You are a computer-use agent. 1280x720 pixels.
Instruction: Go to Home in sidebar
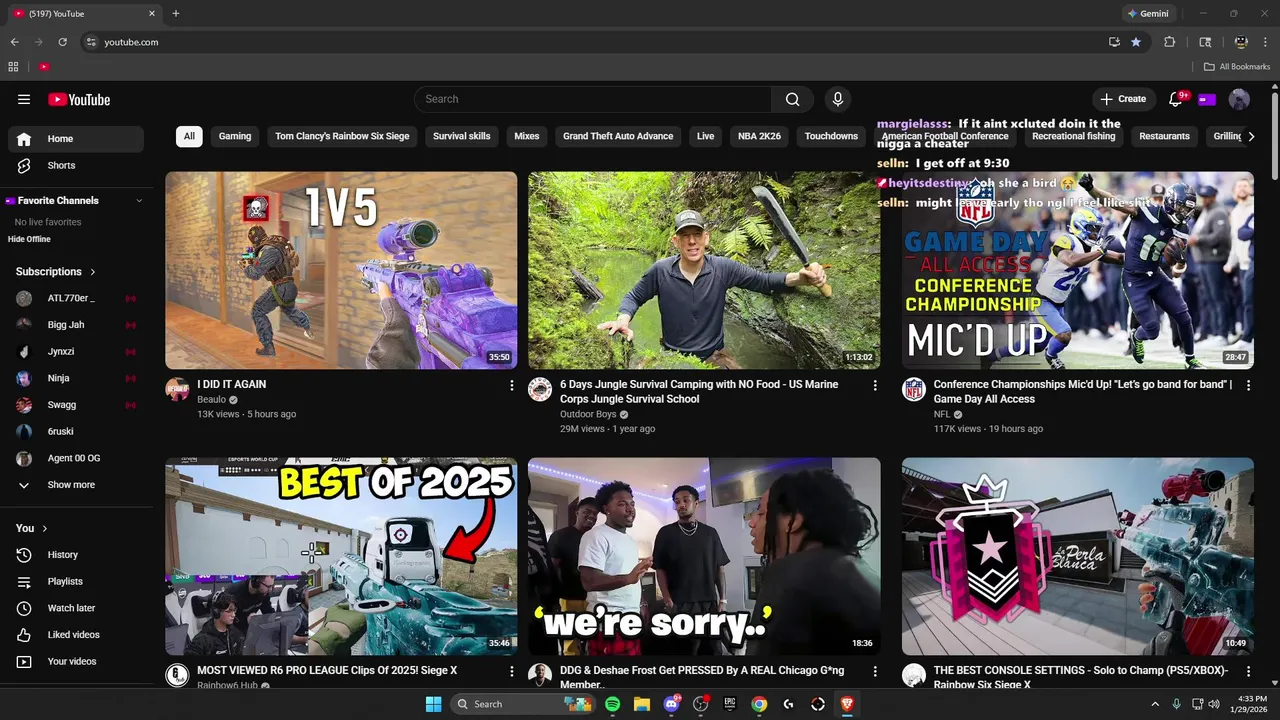coord(76,139)
